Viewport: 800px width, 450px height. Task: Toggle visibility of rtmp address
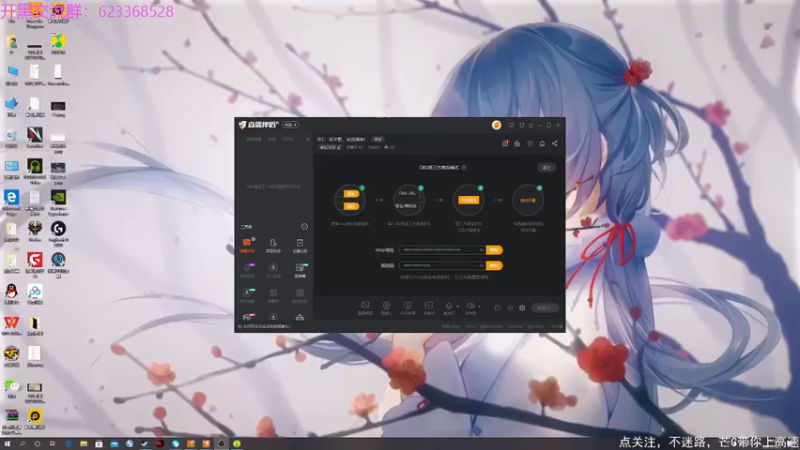(481, 250)
